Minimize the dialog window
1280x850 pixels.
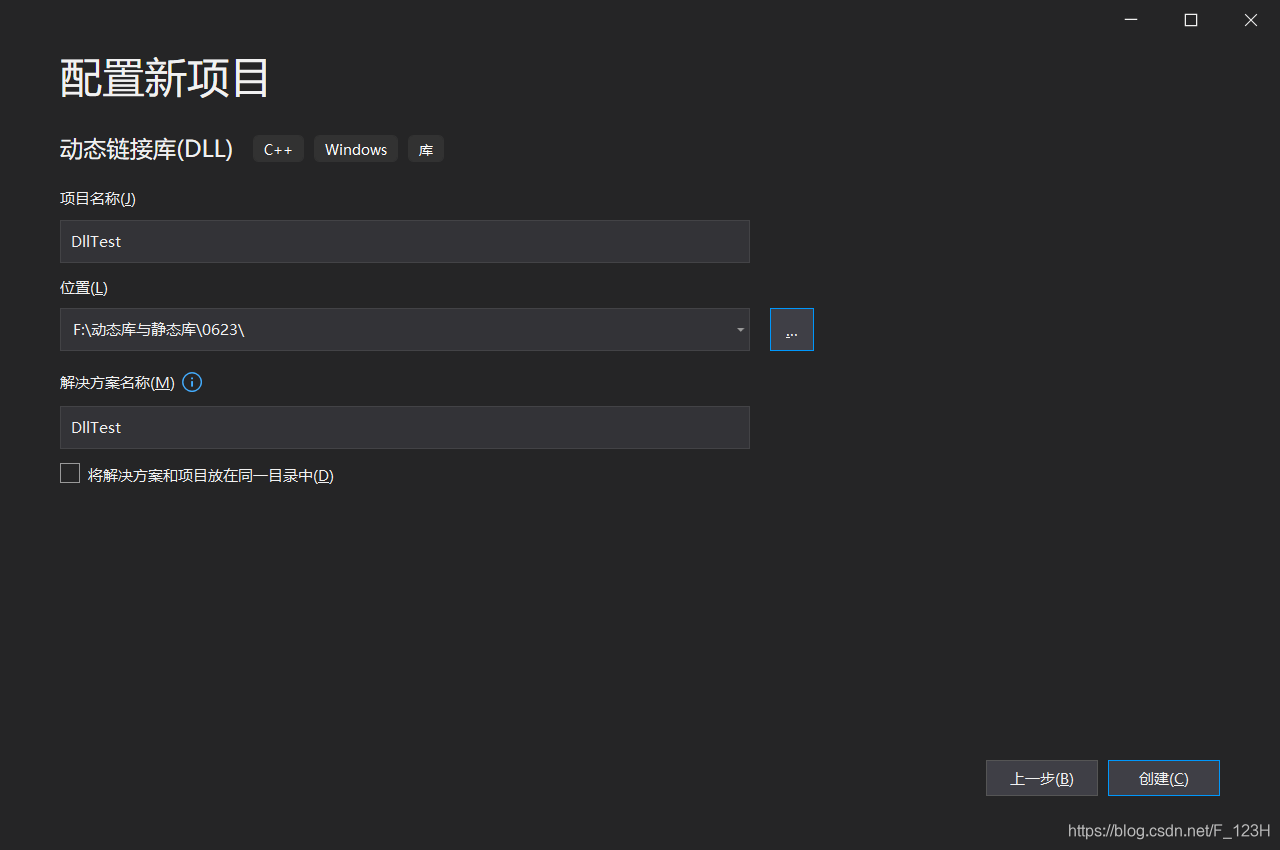click(x=1131, y=19)
